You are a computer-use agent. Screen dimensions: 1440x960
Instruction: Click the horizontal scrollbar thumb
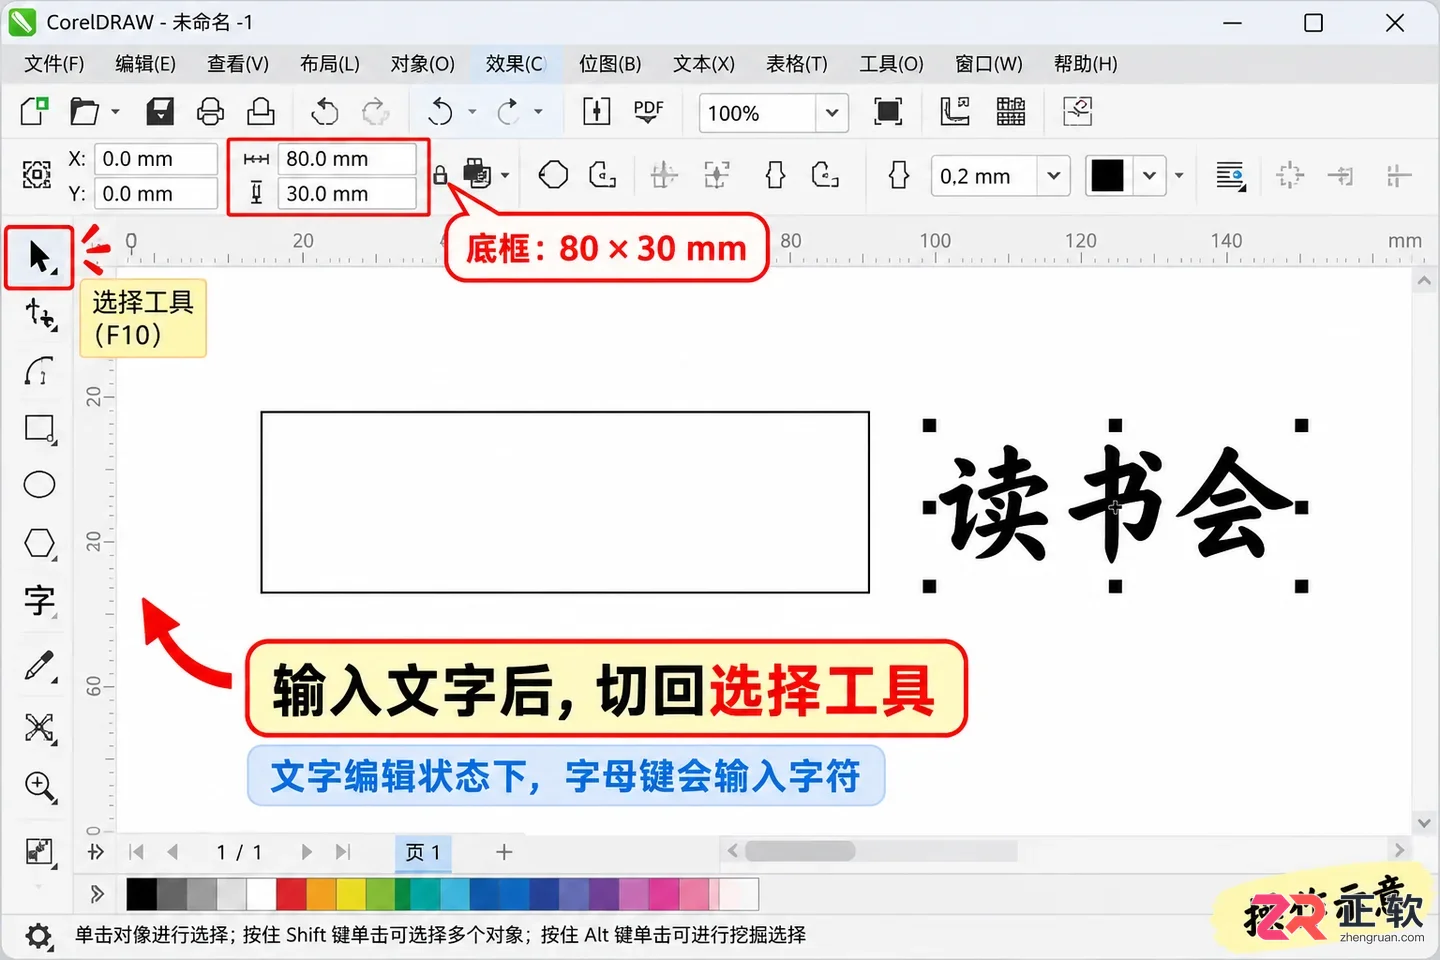coord(800,851)
